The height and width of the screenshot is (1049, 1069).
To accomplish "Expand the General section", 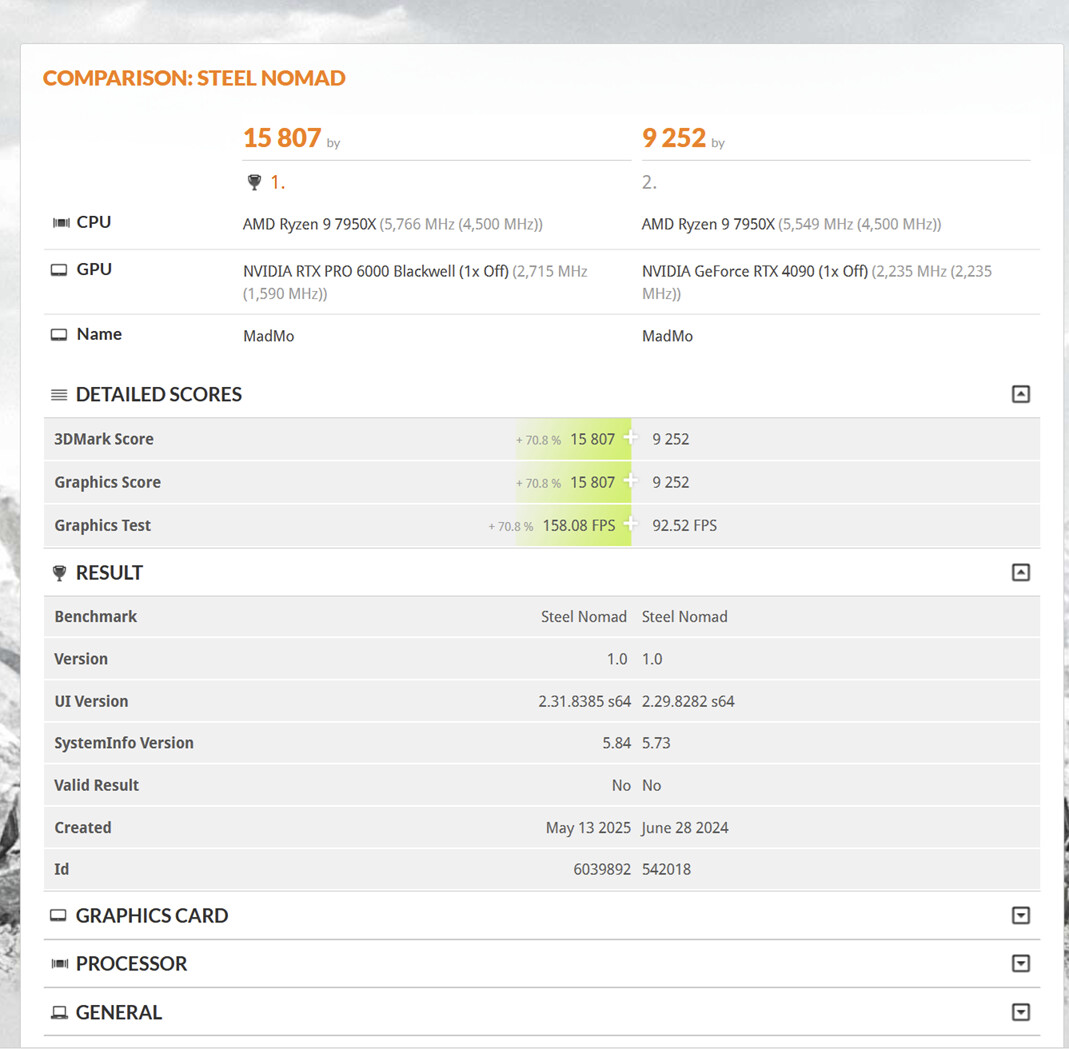I will coord(1020,1012).
